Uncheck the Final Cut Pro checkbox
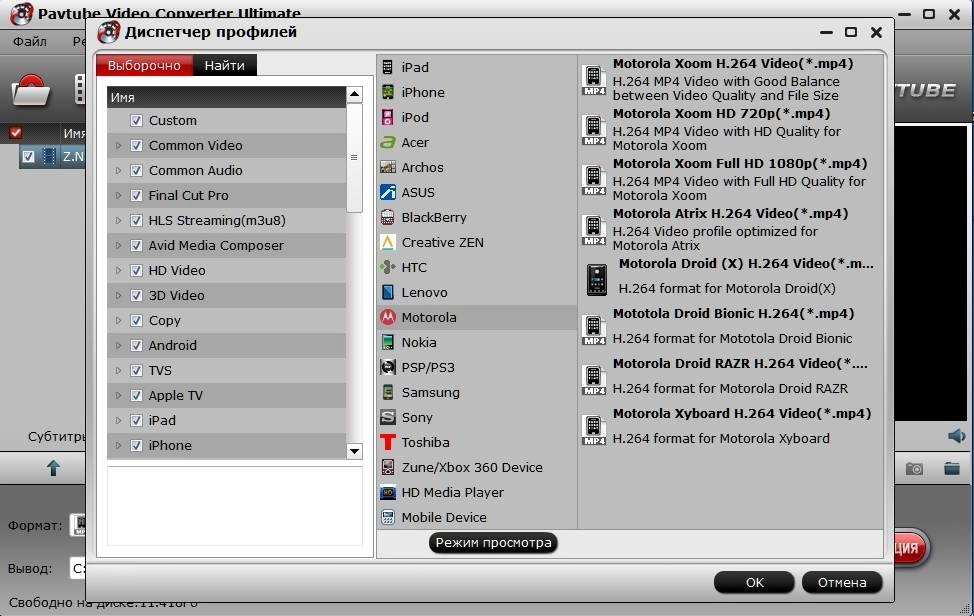 [x=136, y=196]
